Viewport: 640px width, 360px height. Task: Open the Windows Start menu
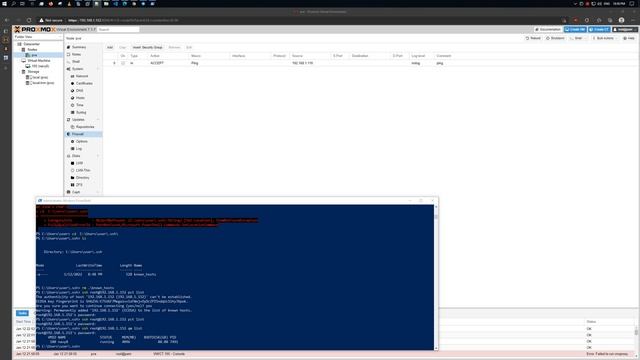click(x=4, y=4)
